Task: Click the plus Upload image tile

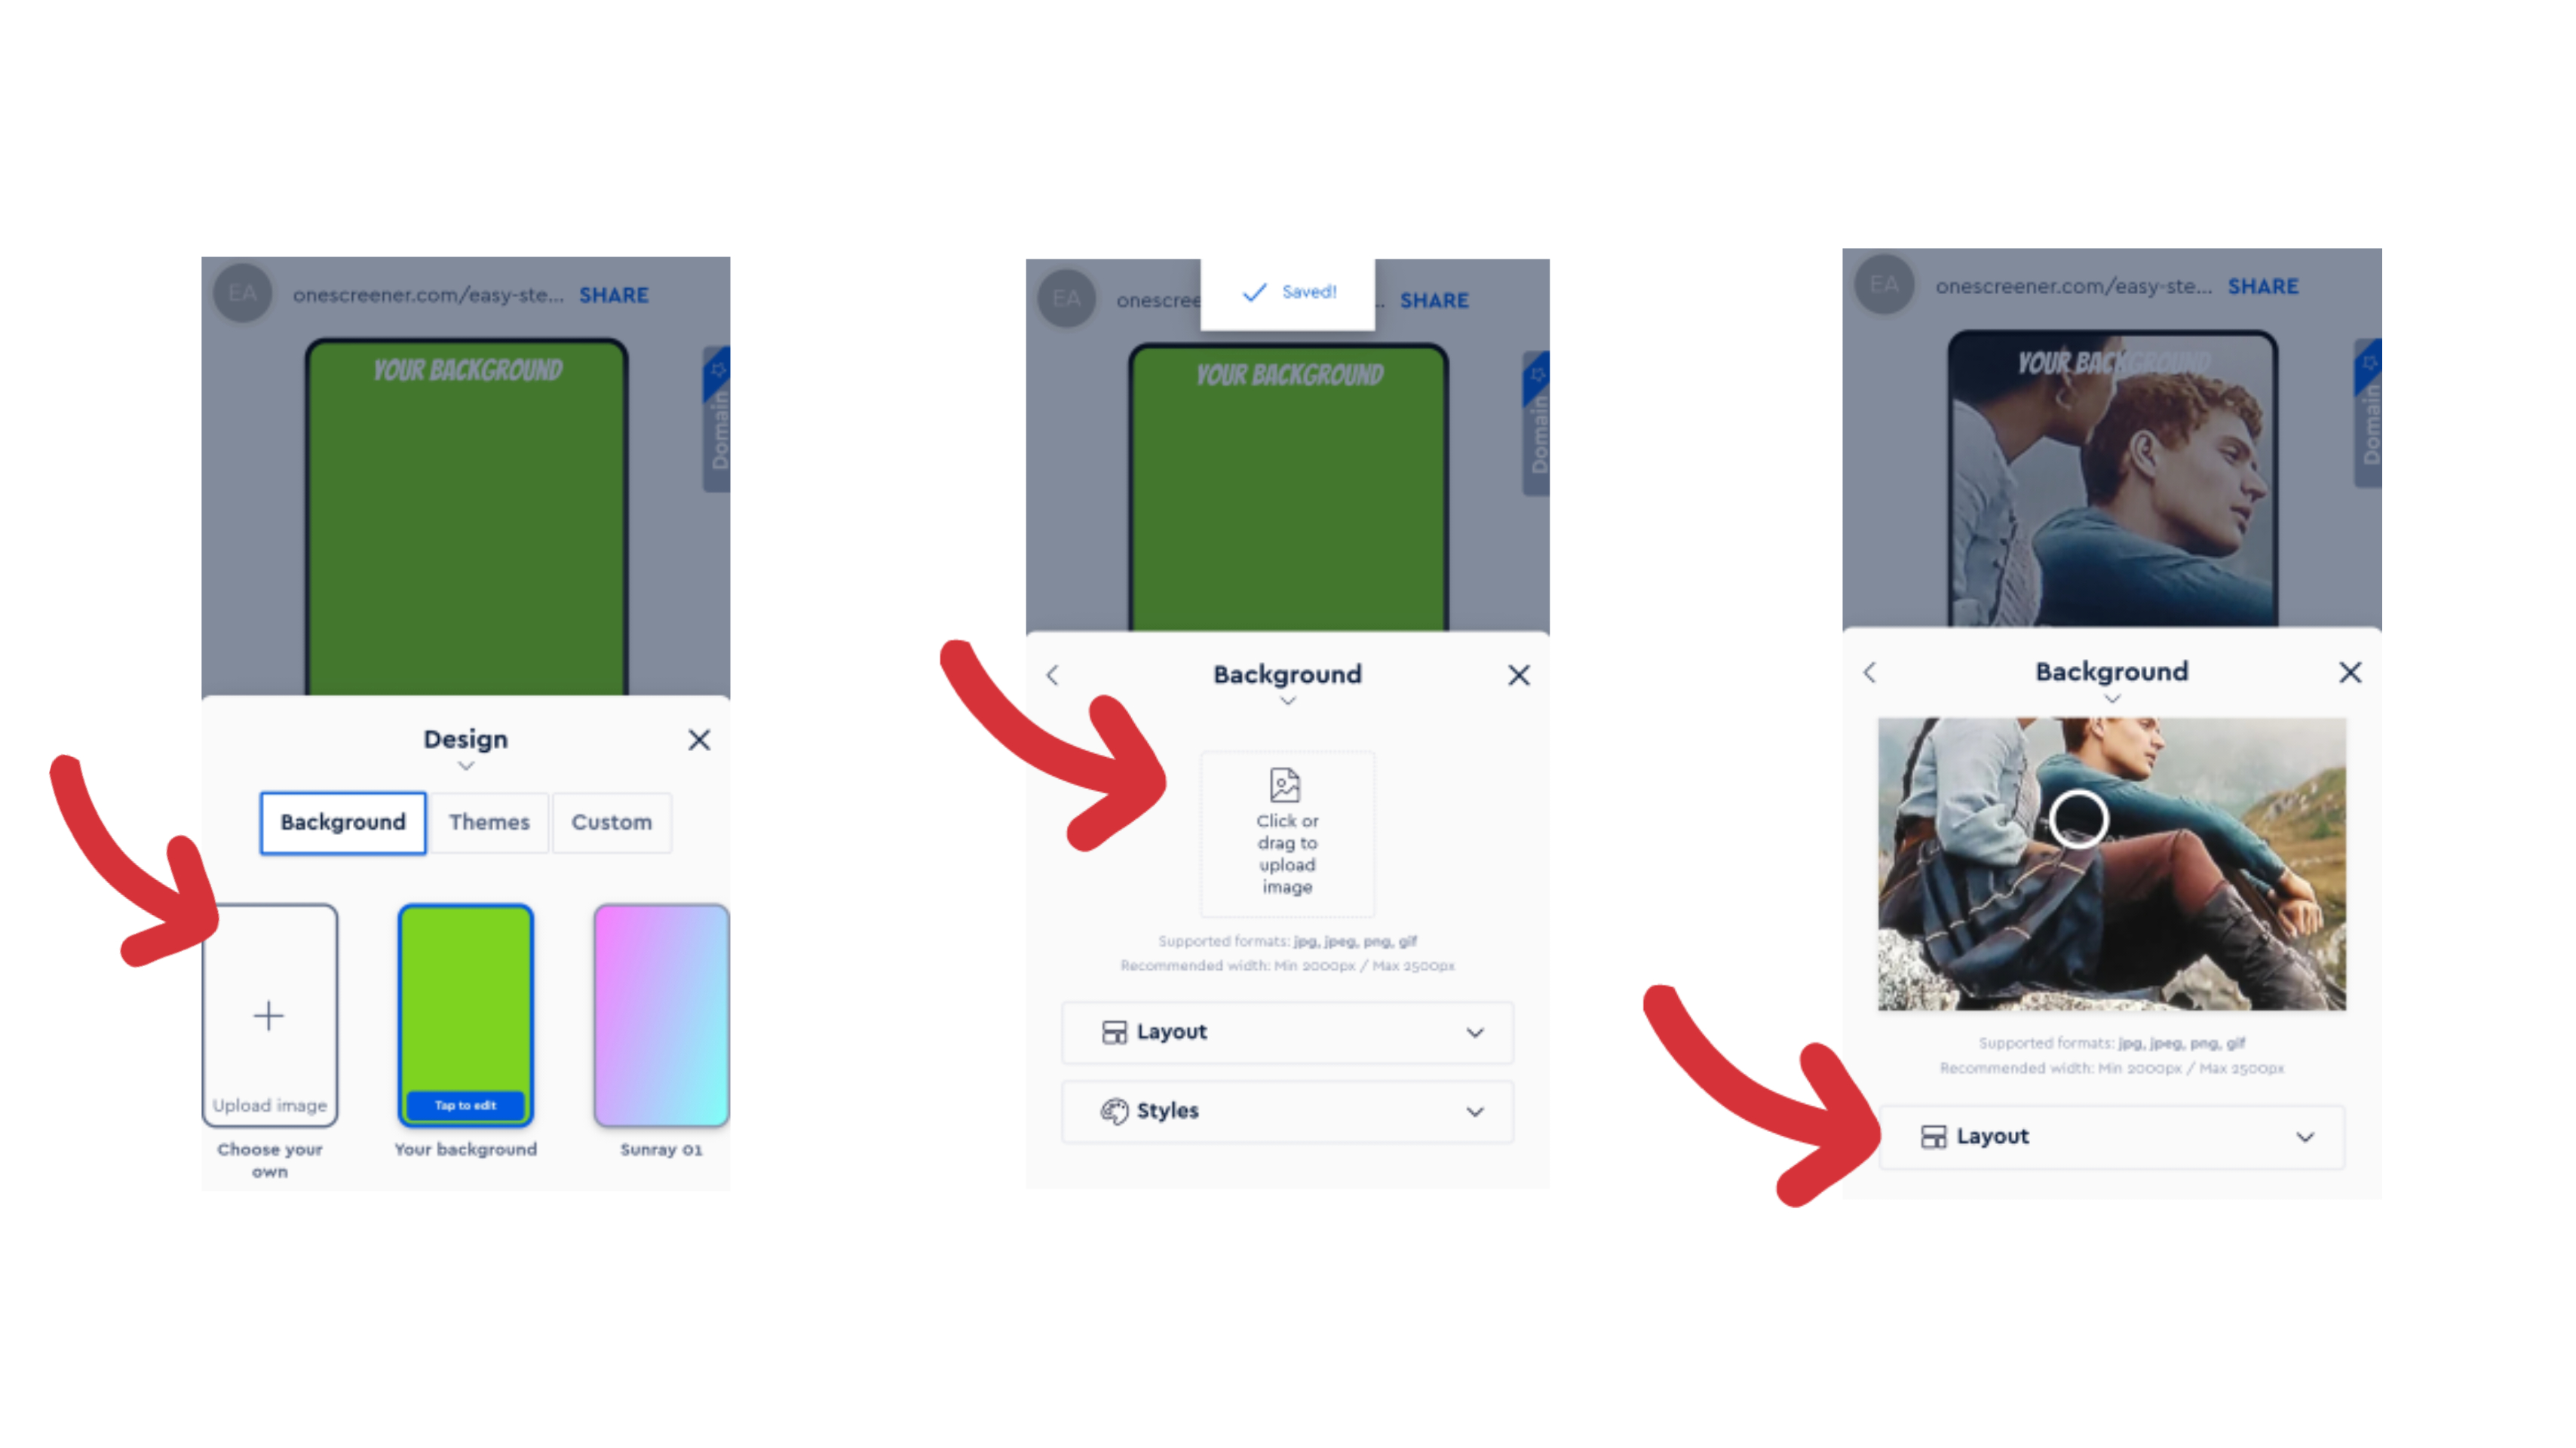Action: coord(270,1014)
